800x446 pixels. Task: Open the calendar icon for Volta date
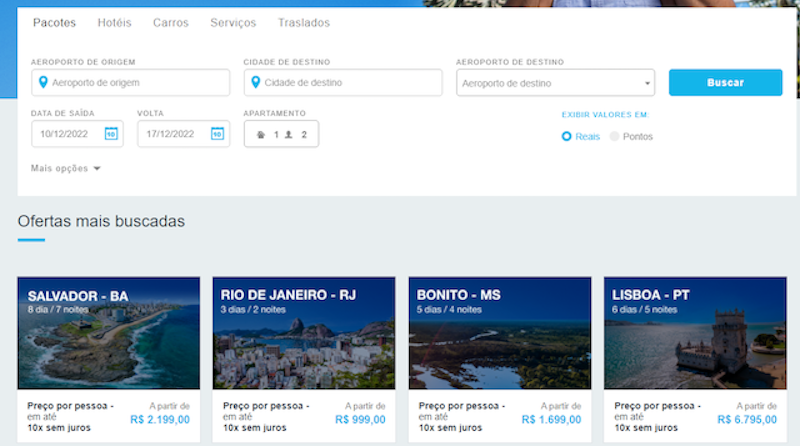(217, 134)
